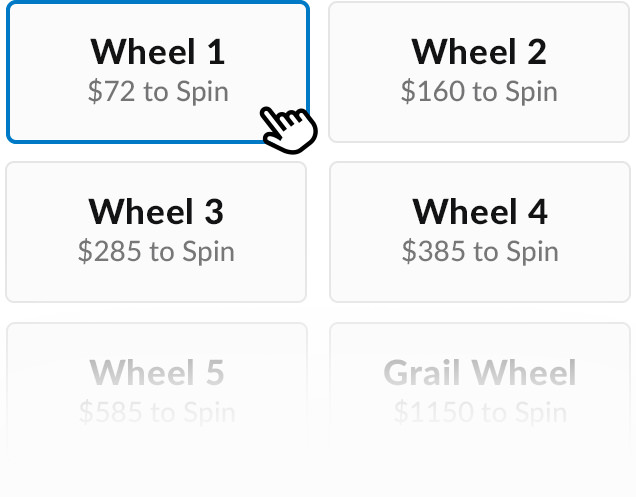Click the "$385 to Spin" price label
Screen dimensions: 636x497
click(480, 252)
